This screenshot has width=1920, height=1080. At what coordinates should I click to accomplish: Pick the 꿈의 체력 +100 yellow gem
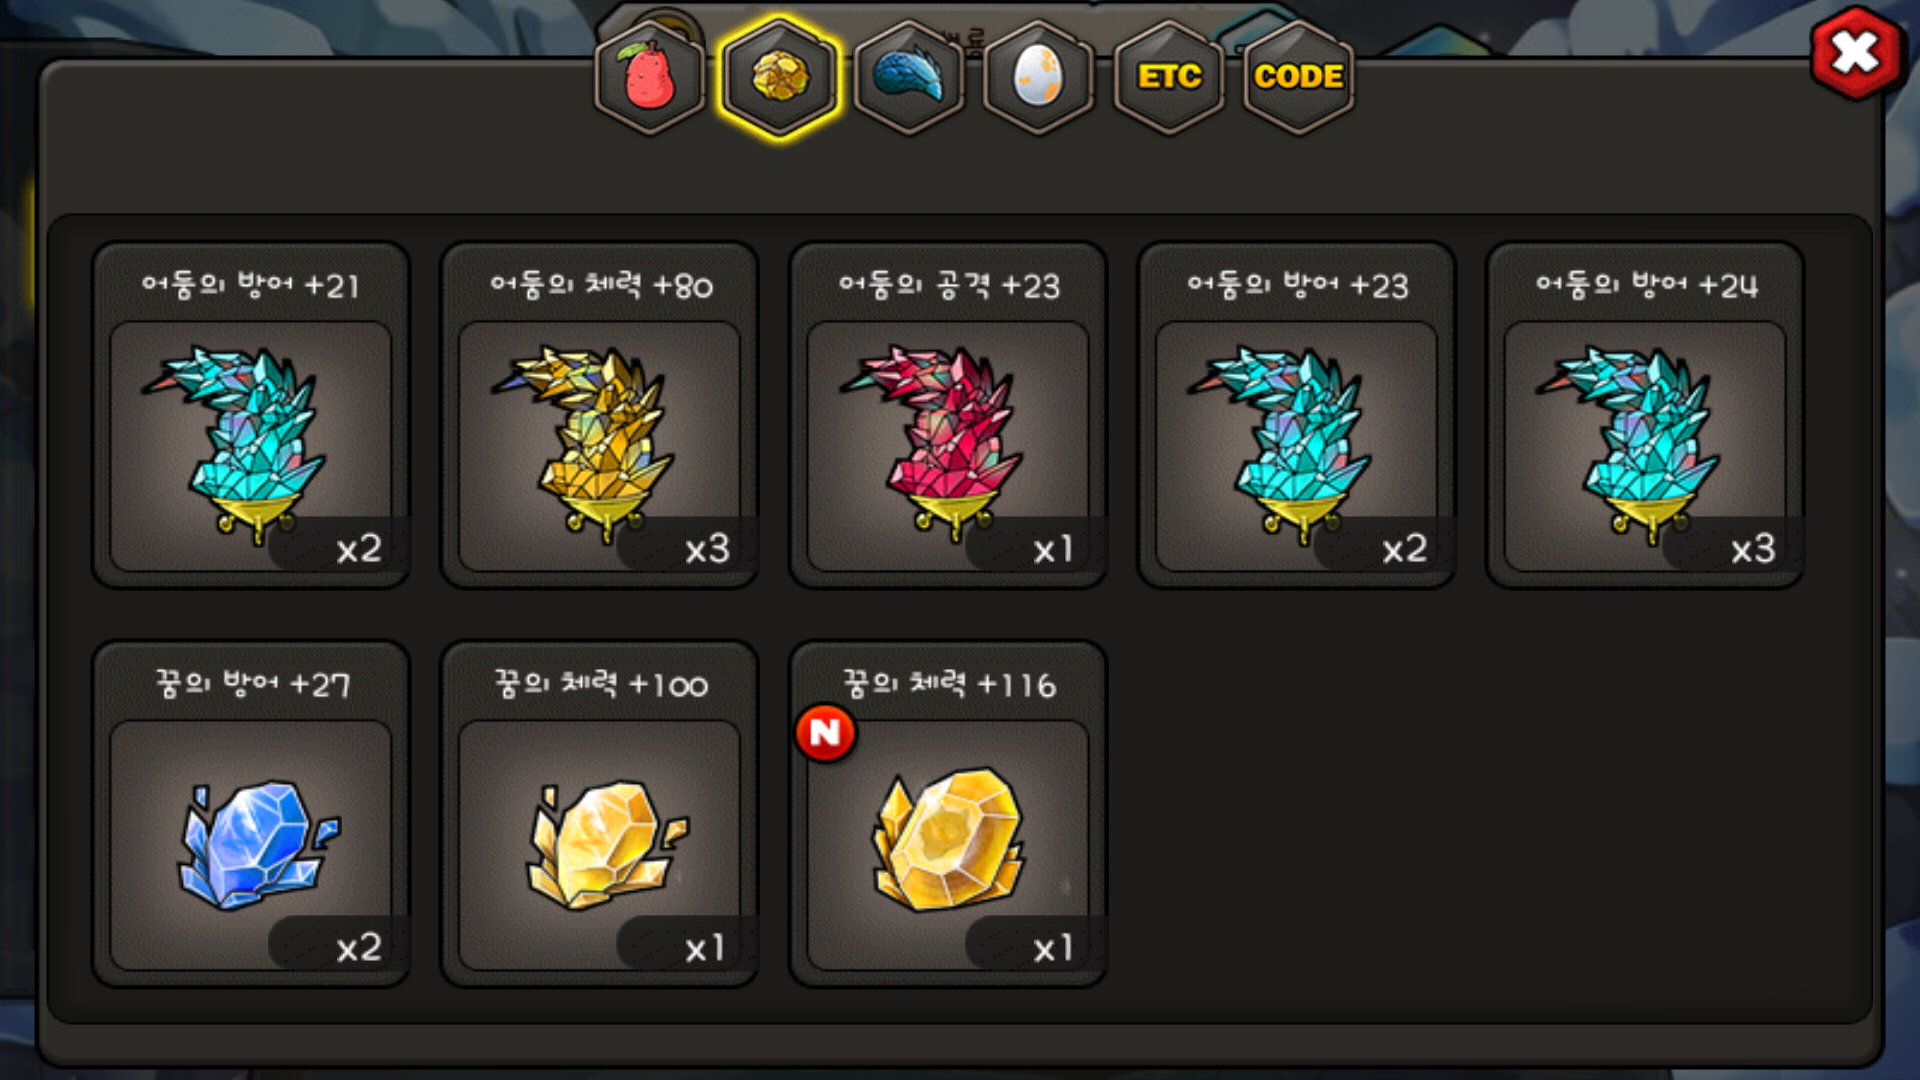600,814
